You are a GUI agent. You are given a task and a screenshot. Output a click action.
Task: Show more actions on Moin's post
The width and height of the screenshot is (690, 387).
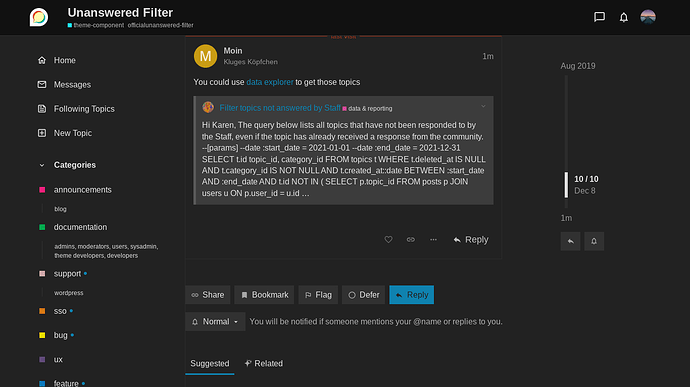433,240
